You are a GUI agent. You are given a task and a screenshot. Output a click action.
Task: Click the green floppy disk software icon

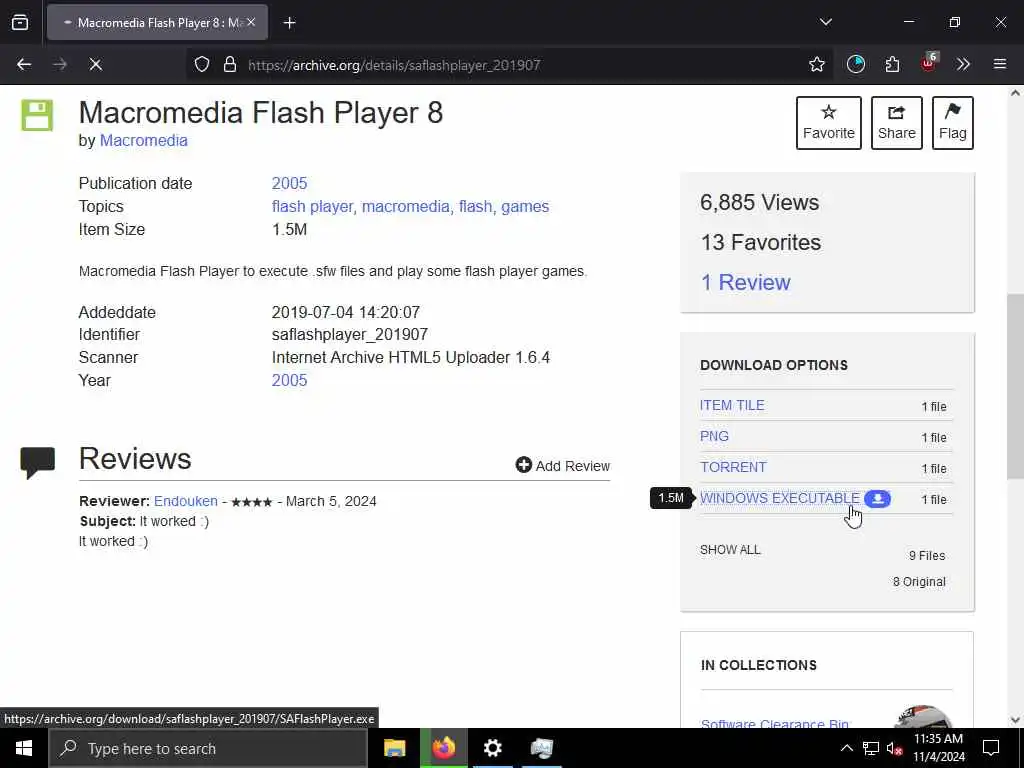tap(37, 116)
